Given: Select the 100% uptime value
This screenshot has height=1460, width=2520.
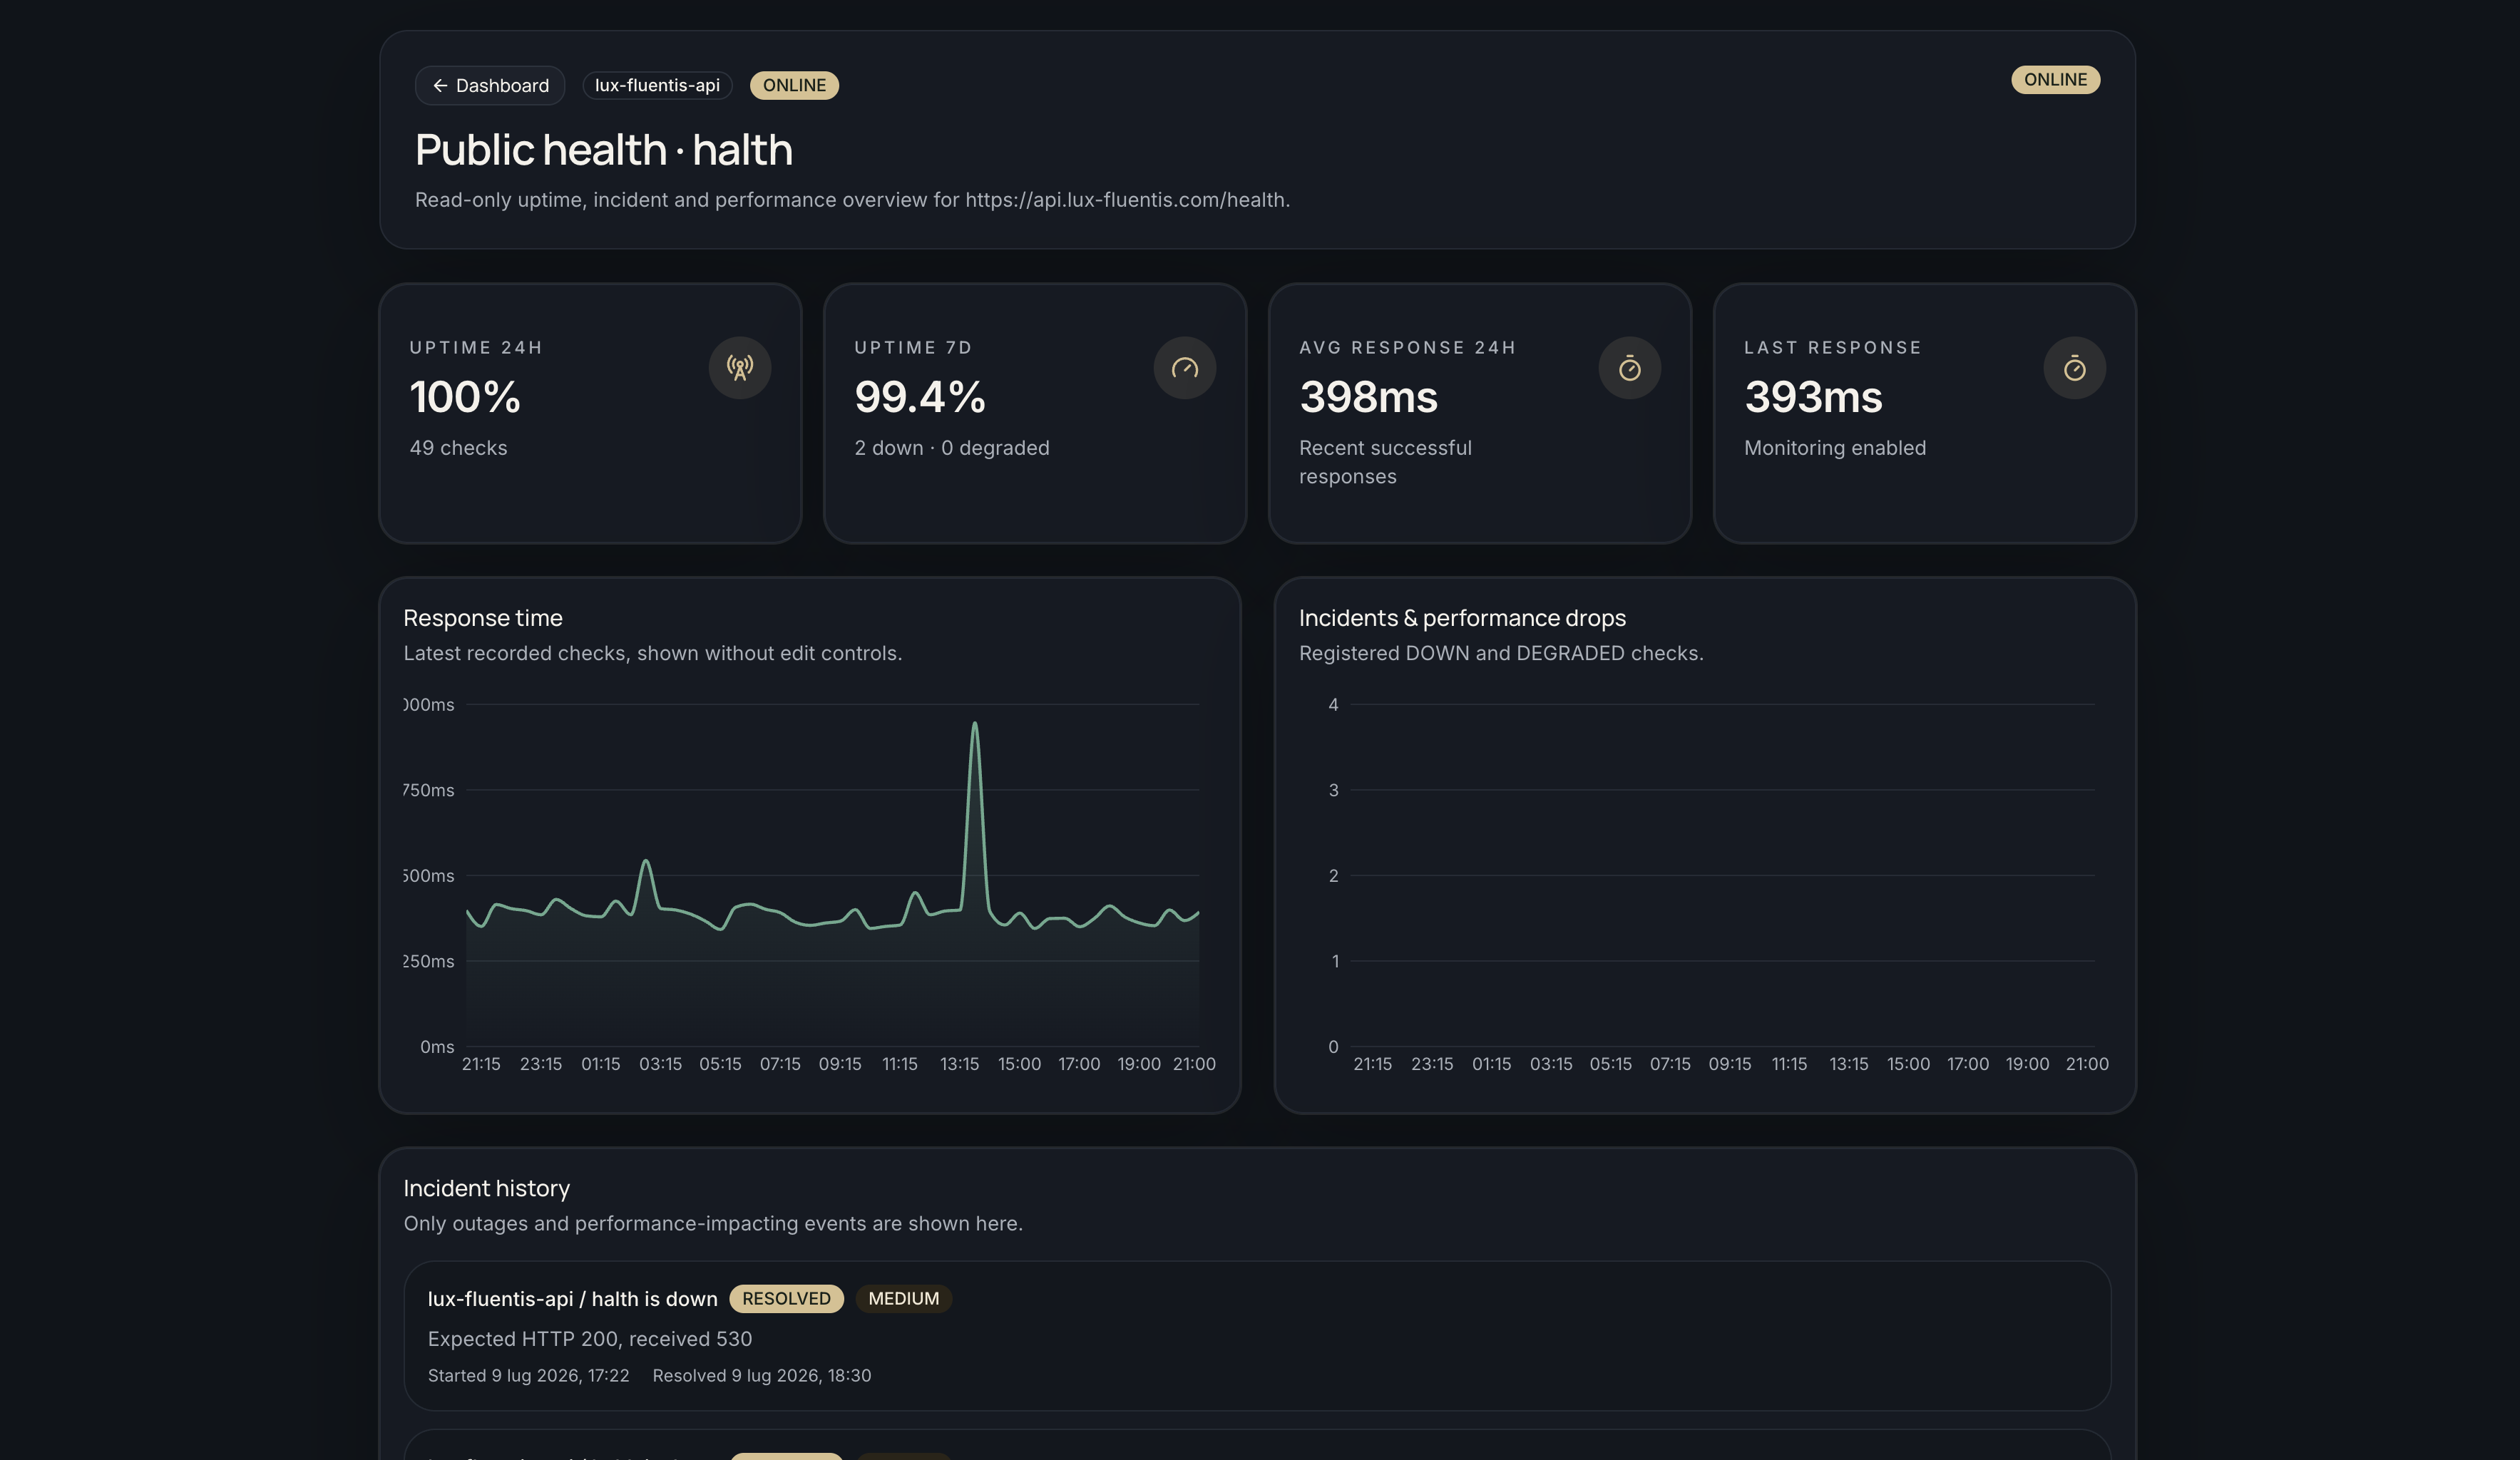Looking at the screenshot, I should coord(465,397).
